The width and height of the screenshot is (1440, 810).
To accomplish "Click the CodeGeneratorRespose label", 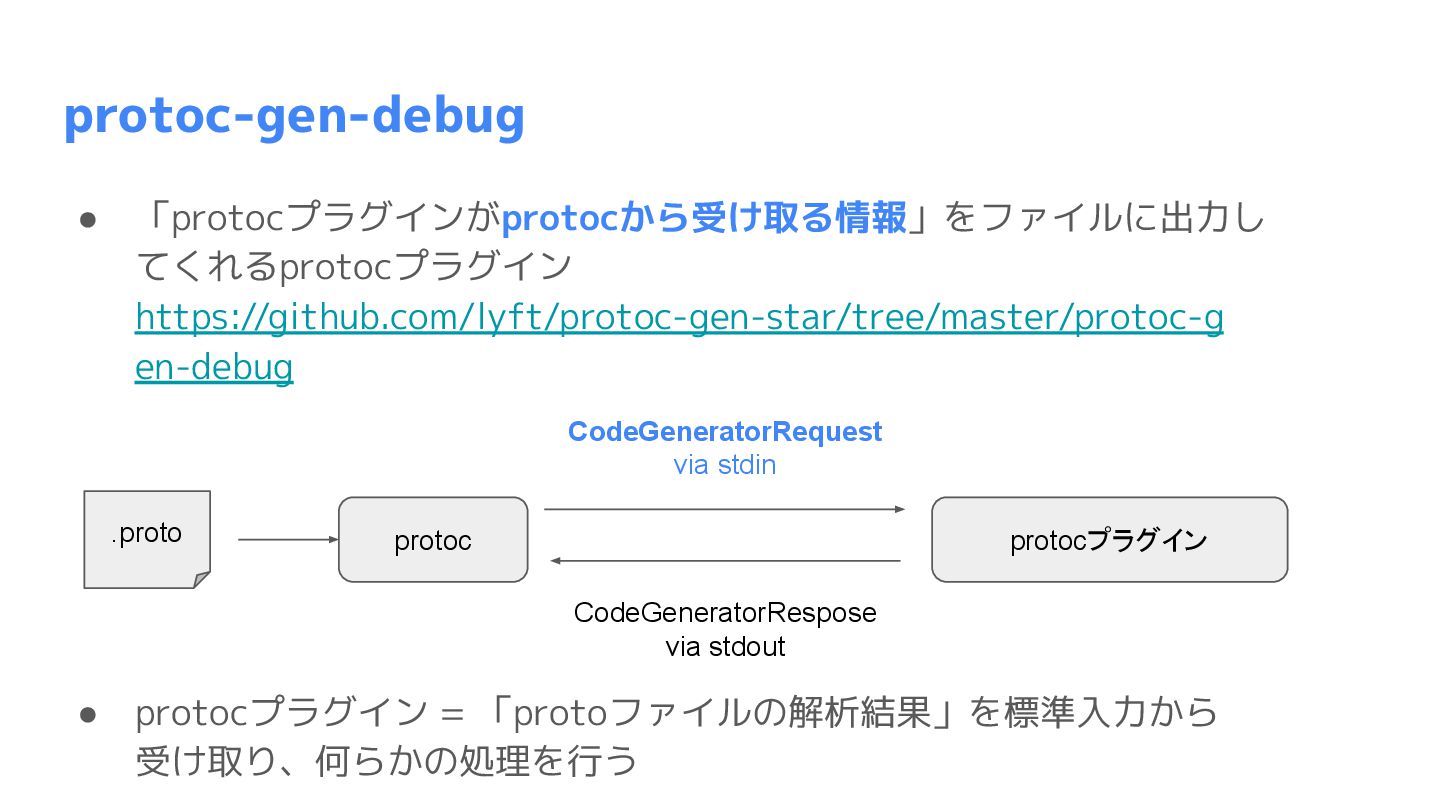I will coord(725,612).
